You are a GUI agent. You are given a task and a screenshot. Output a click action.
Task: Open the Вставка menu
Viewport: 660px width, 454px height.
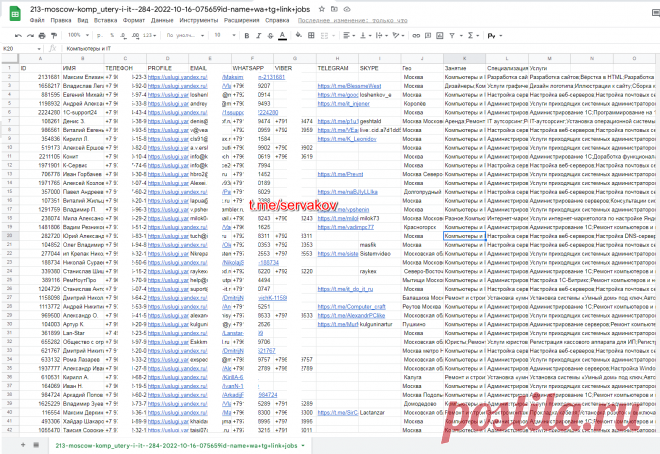105,20
